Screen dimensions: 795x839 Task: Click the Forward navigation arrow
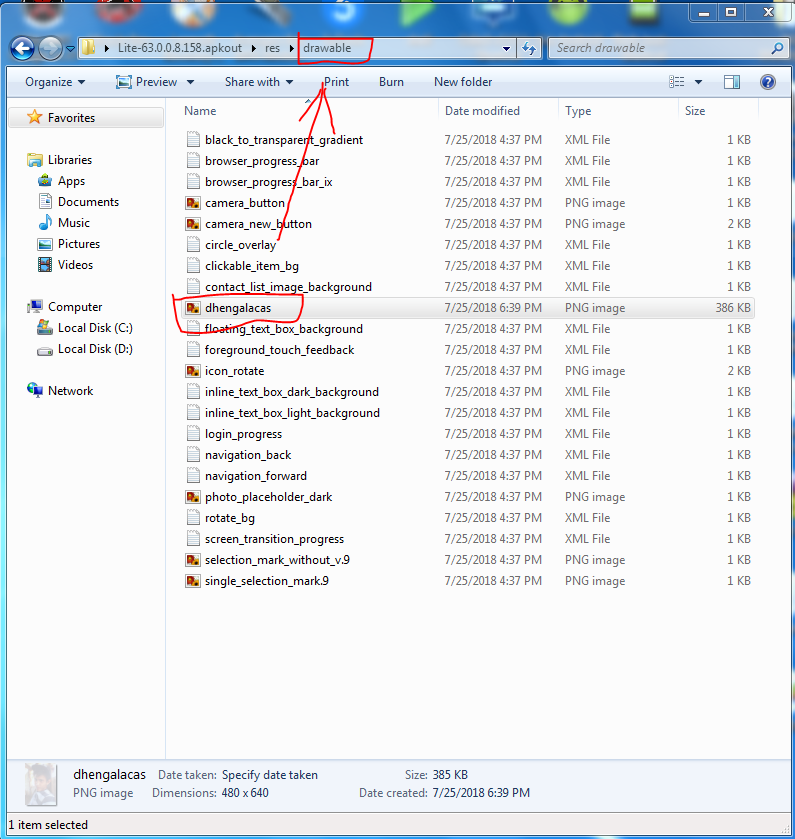pyautogui.click(x=50, y=49)
